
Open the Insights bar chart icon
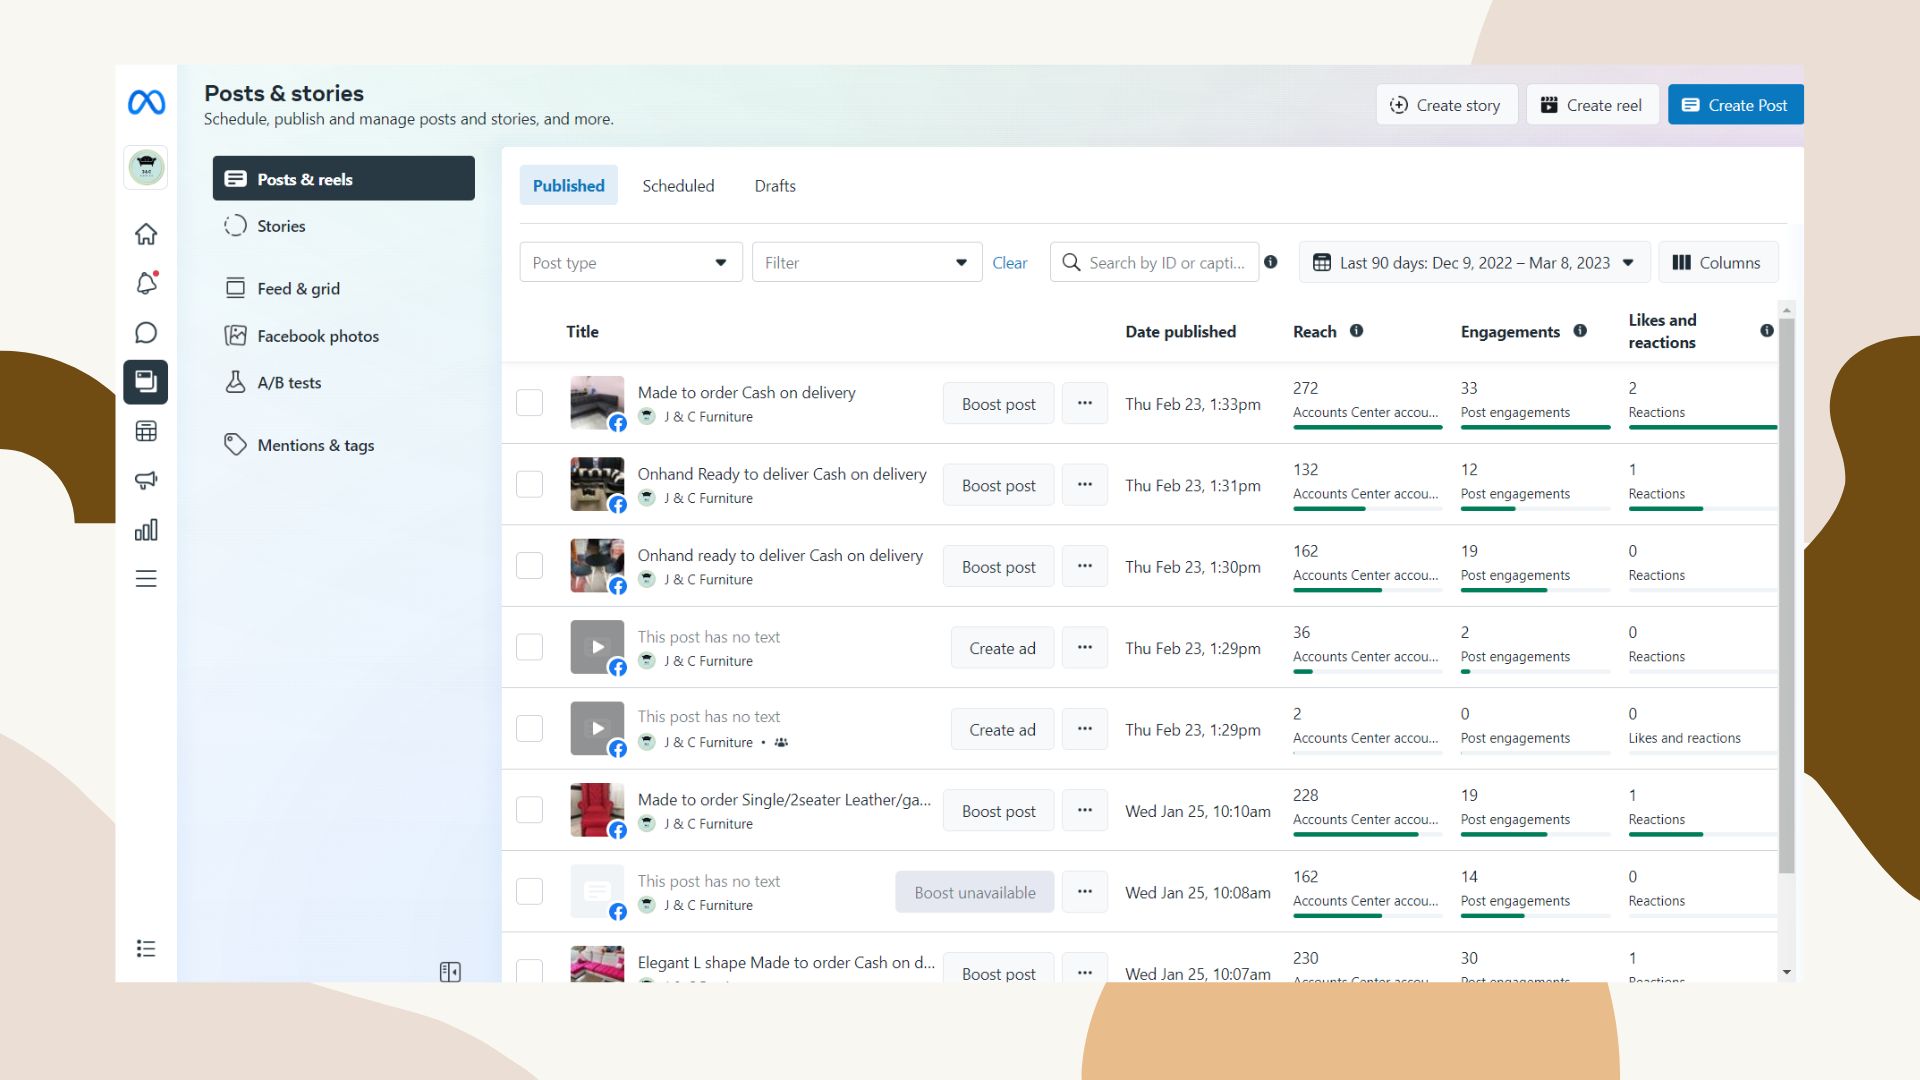pyautogui.click(x=146, y=530)
